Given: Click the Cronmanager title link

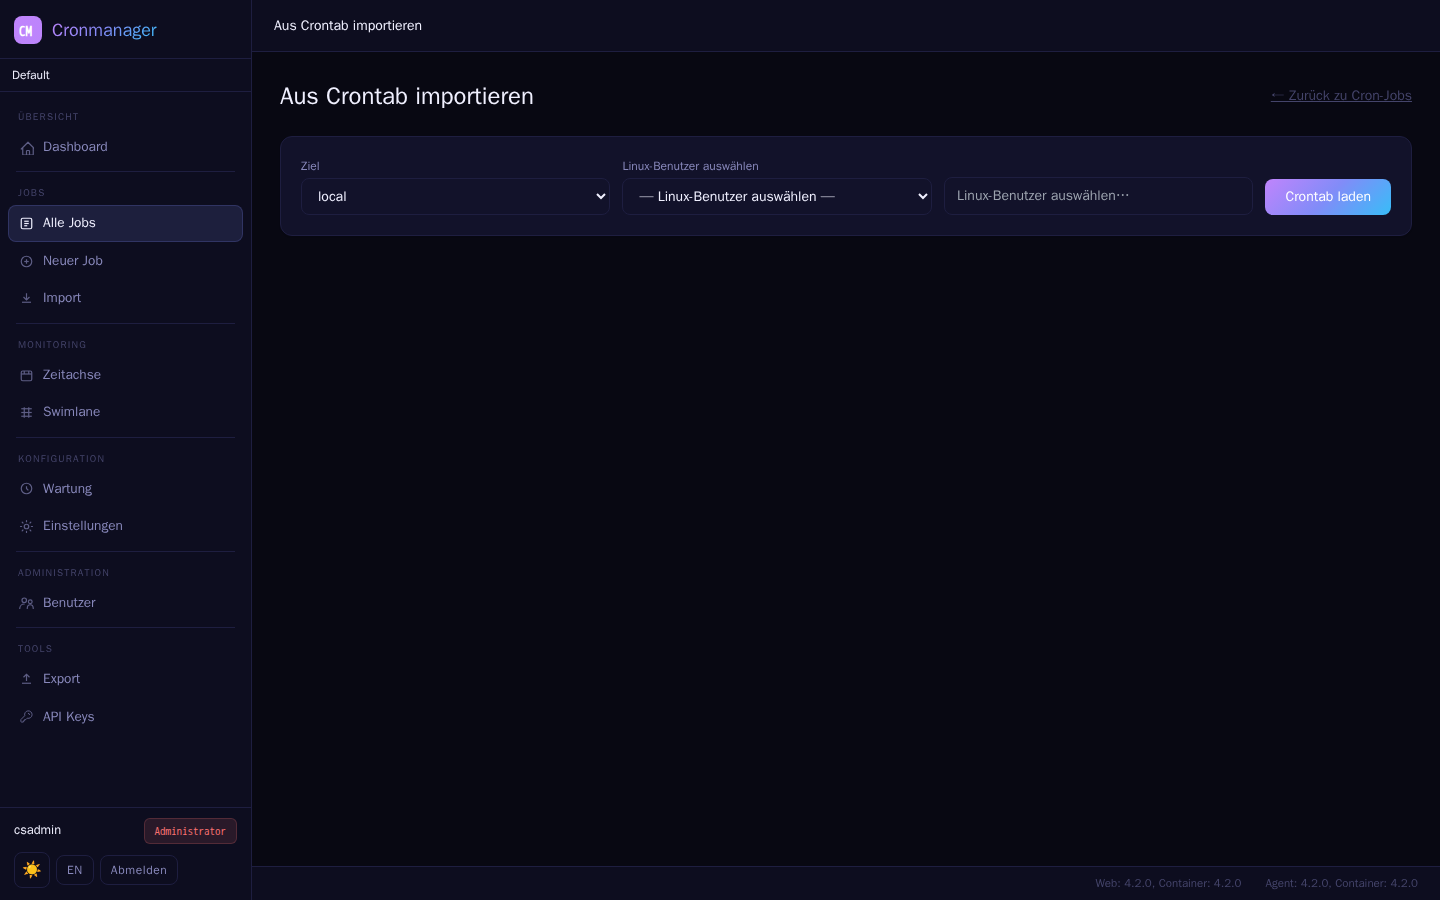Looking at the screenshot, I should point(104,30).
